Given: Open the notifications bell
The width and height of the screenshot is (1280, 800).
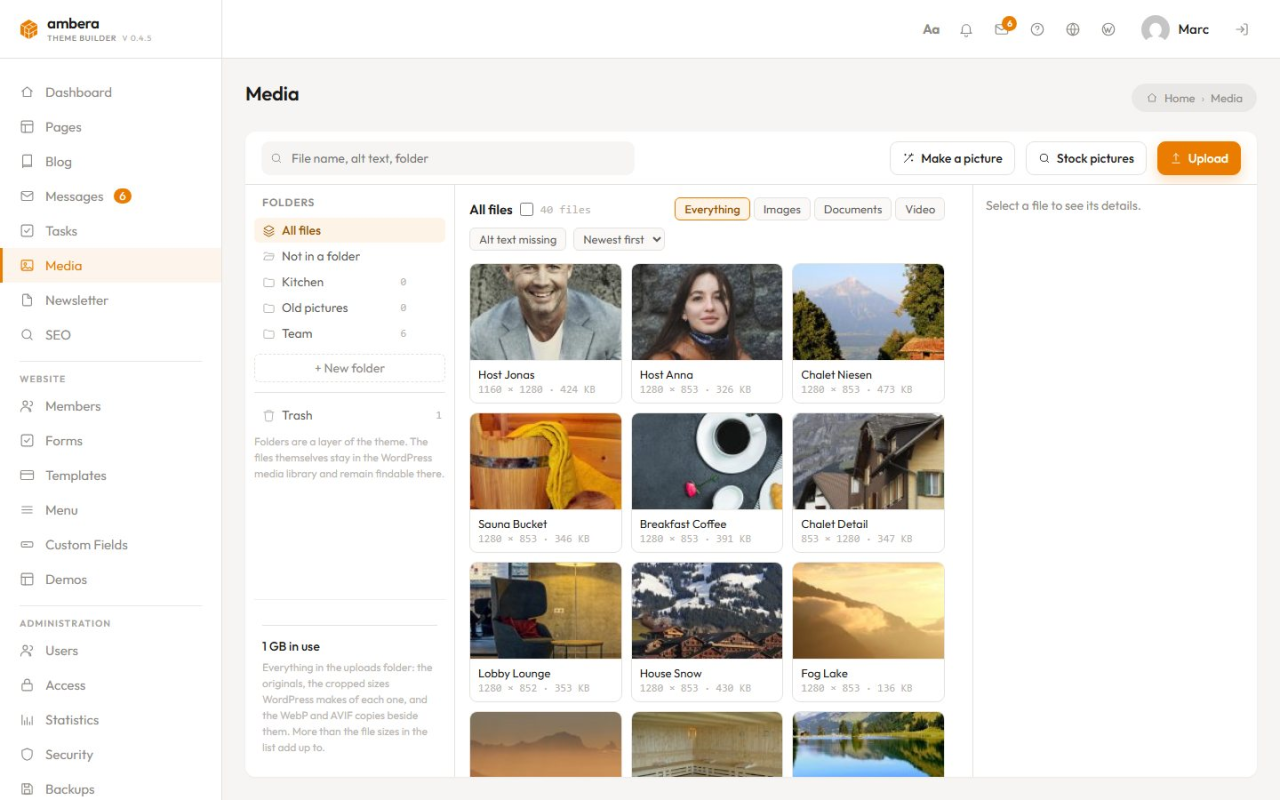Looking at the screenshot, I should click(966, 30).
